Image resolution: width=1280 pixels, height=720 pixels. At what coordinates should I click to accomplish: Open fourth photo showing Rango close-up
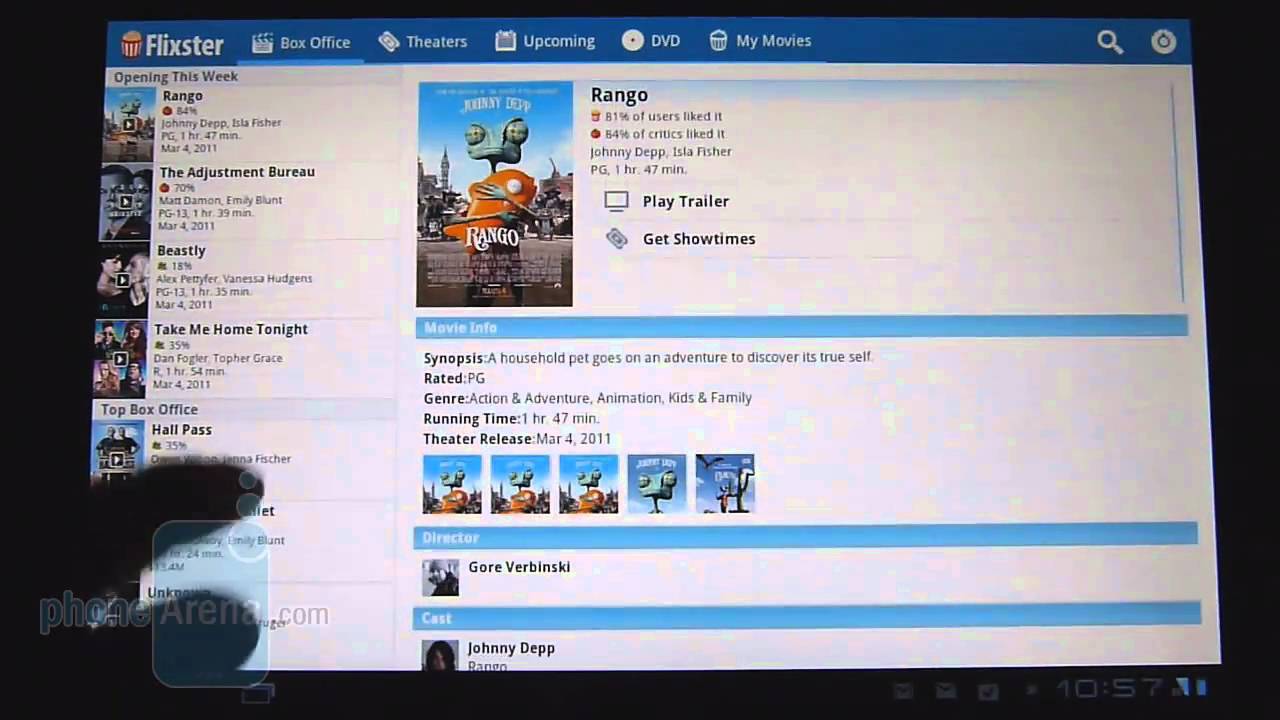(657, 484)
